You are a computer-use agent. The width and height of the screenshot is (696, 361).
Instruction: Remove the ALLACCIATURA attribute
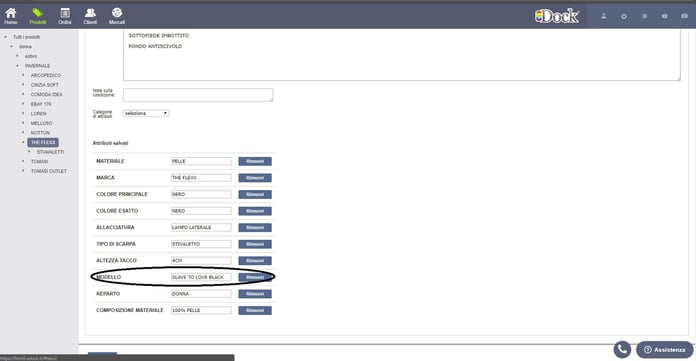click(x=255, y=227)
